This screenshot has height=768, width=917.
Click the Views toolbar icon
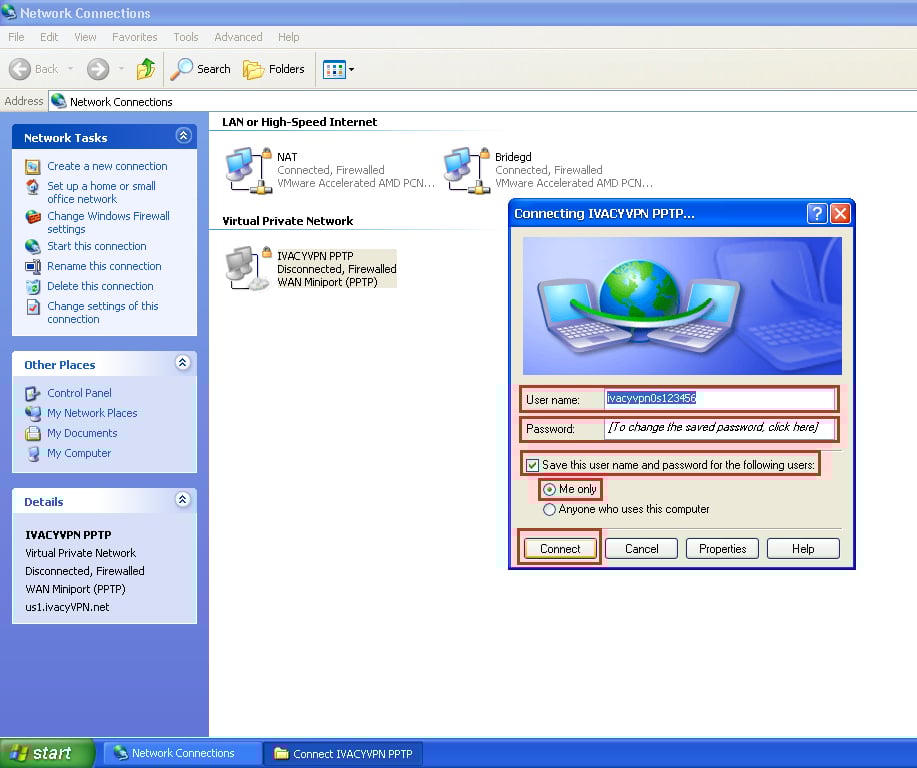click(334, 69)
